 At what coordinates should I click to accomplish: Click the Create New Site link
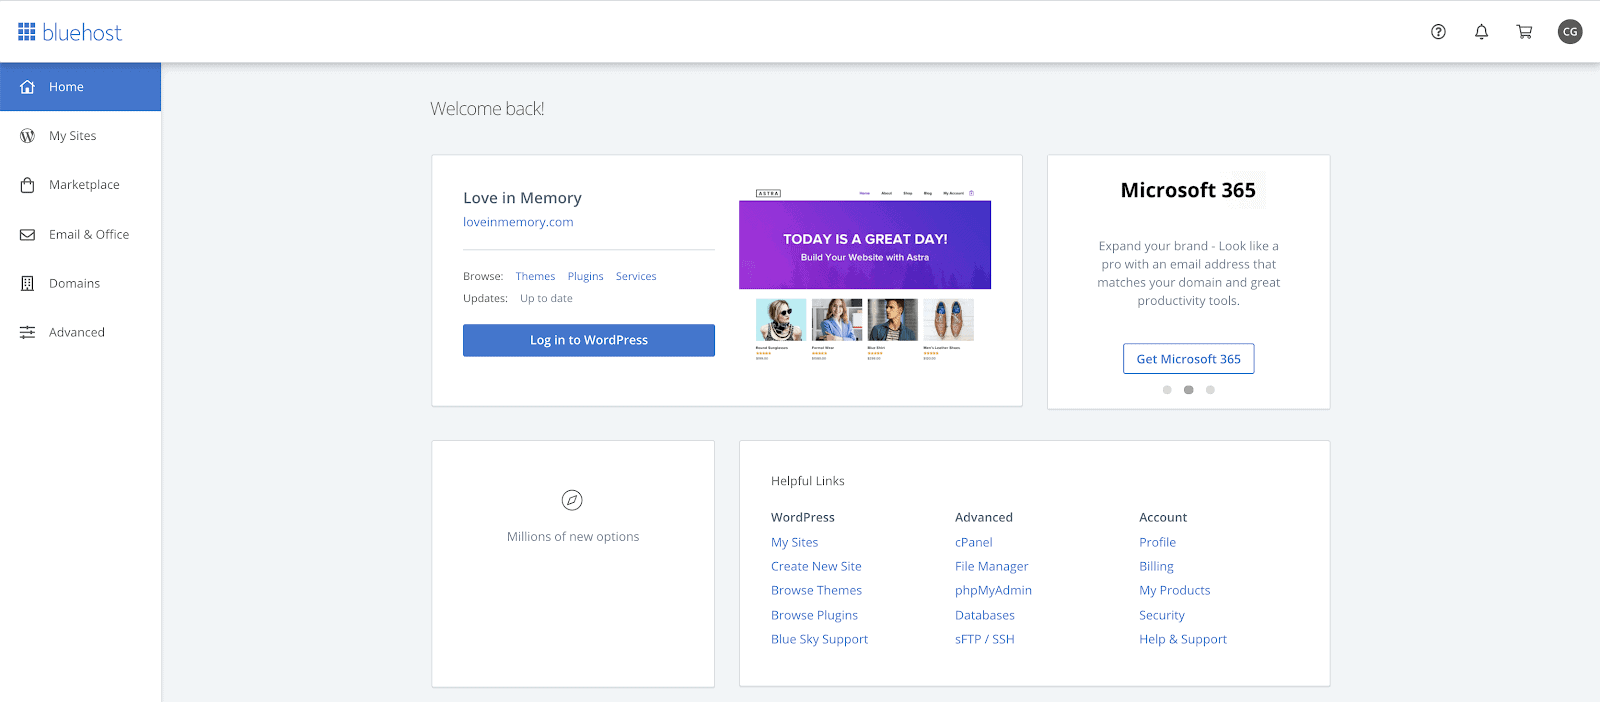[x=816, y=566]
